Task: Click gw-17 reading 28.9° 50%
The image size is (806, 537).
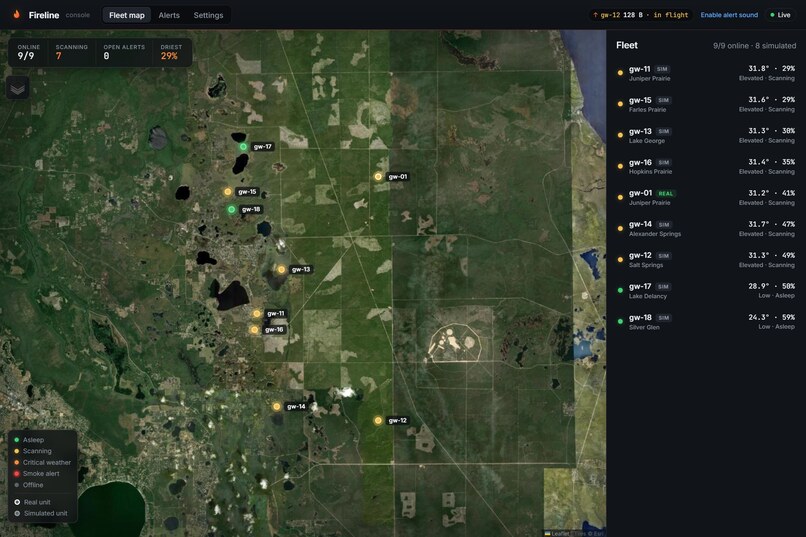Action: click(x=772, y=286)
